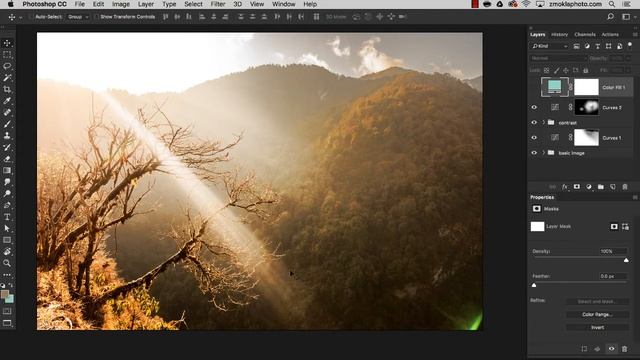Select the Horizontal Type tool
This screenshot has width=640, height=360.
[x=7, y=217]
